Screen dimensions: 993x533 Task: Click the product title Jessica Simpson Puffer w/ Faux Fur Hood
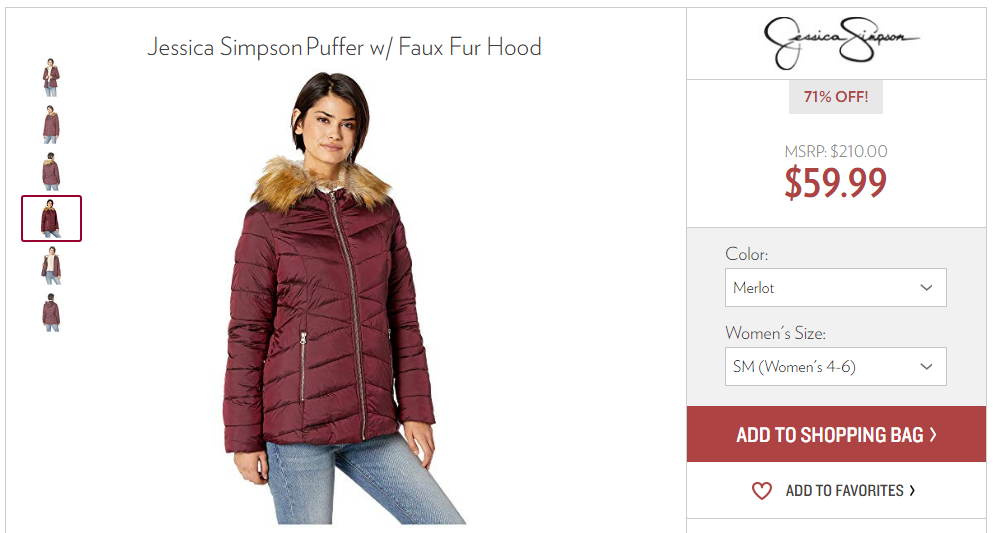tap(345, 47)
